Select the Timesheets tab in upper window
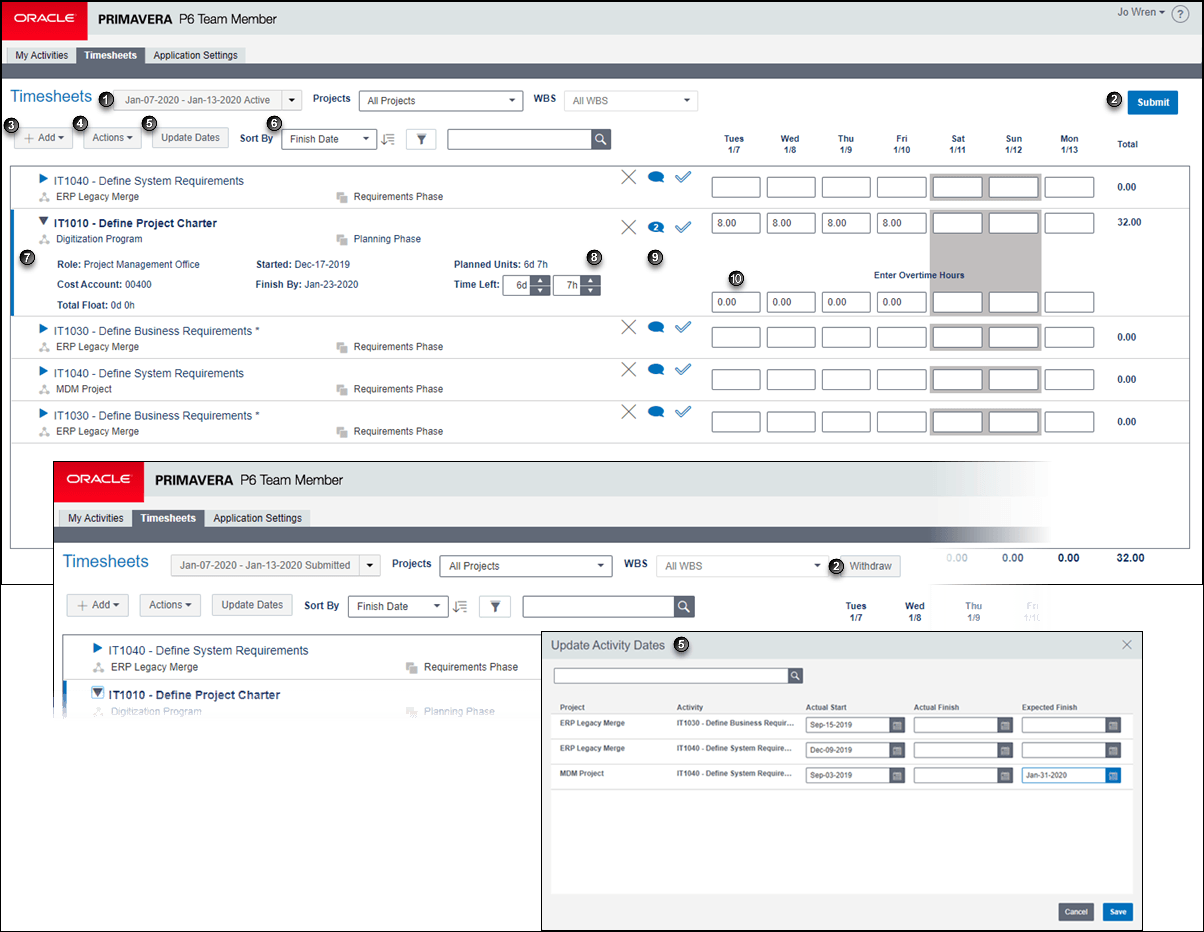The height and width of the screenshot is (932, 1204). pos(111,56)
